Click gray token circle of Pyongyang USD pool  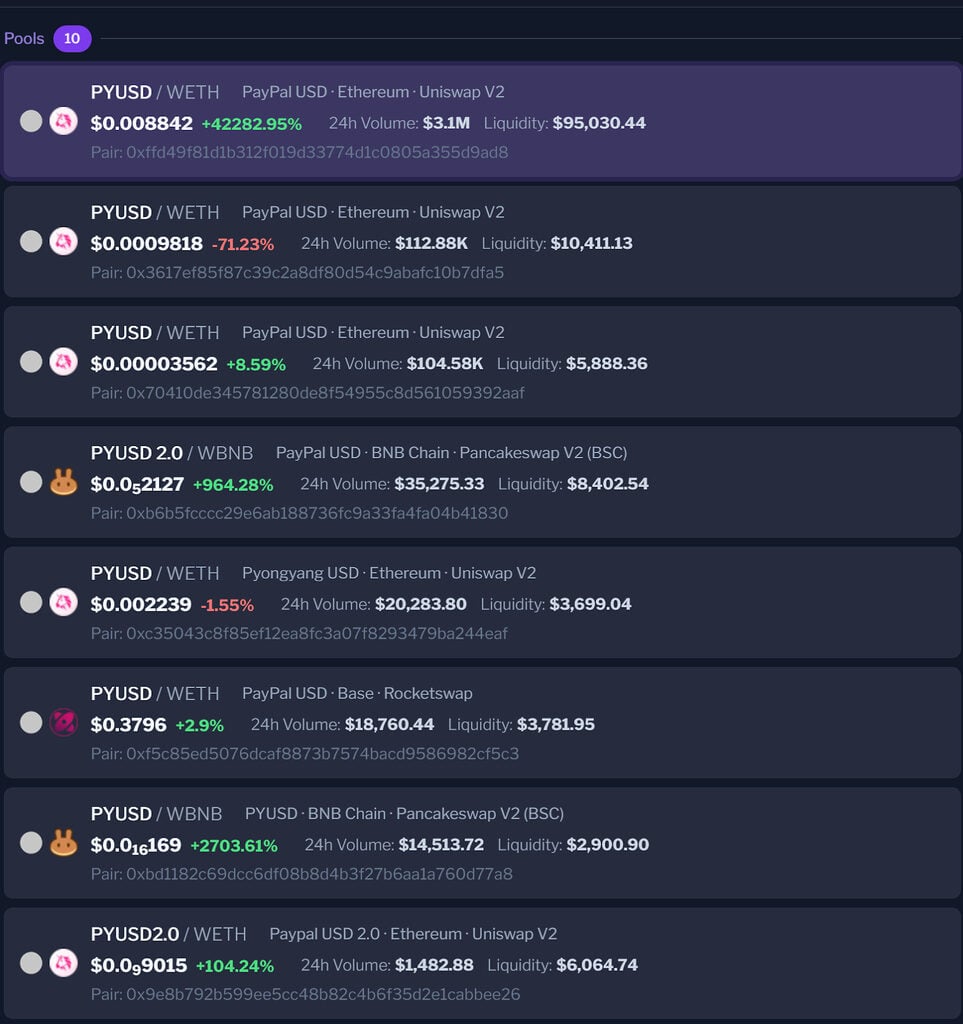31,602
